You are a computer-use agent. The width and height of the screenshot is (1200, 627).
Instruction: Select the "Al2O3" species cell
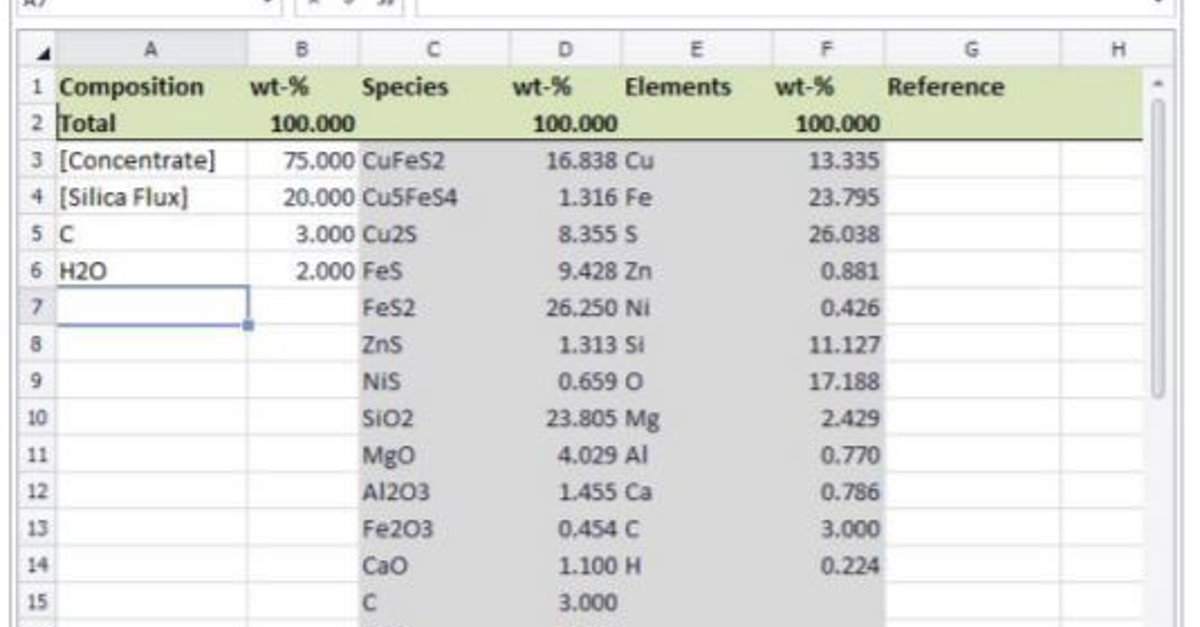coord(434,492)
